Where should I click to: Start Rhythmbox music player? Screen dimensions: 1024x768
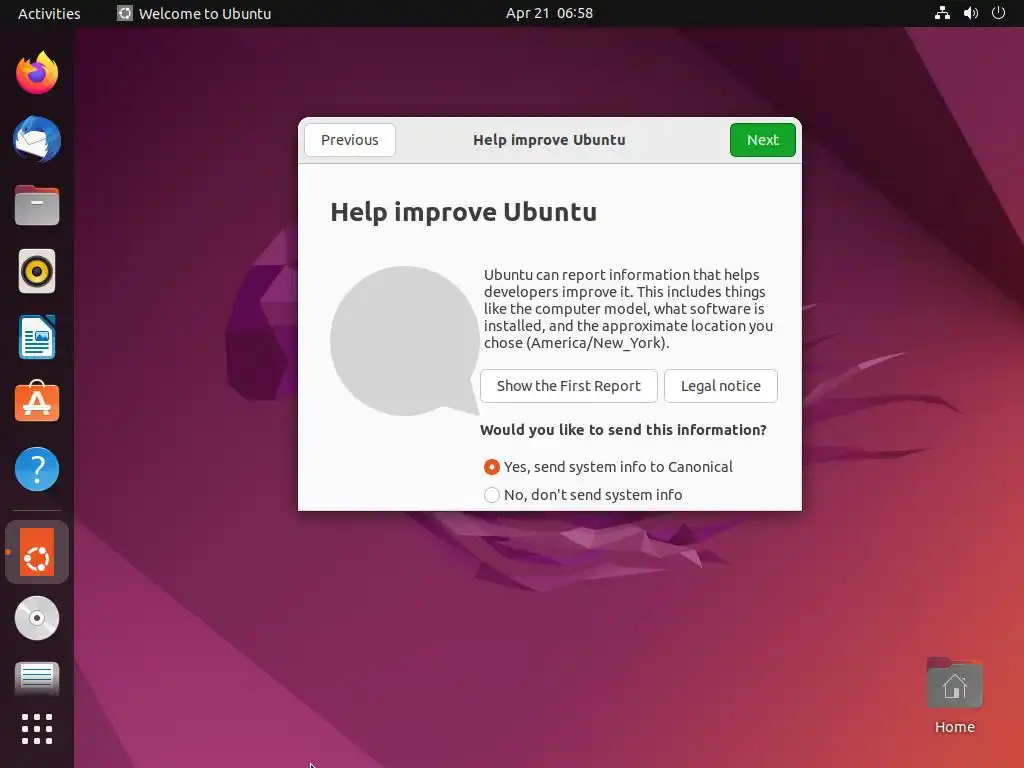tap(37, 271)
